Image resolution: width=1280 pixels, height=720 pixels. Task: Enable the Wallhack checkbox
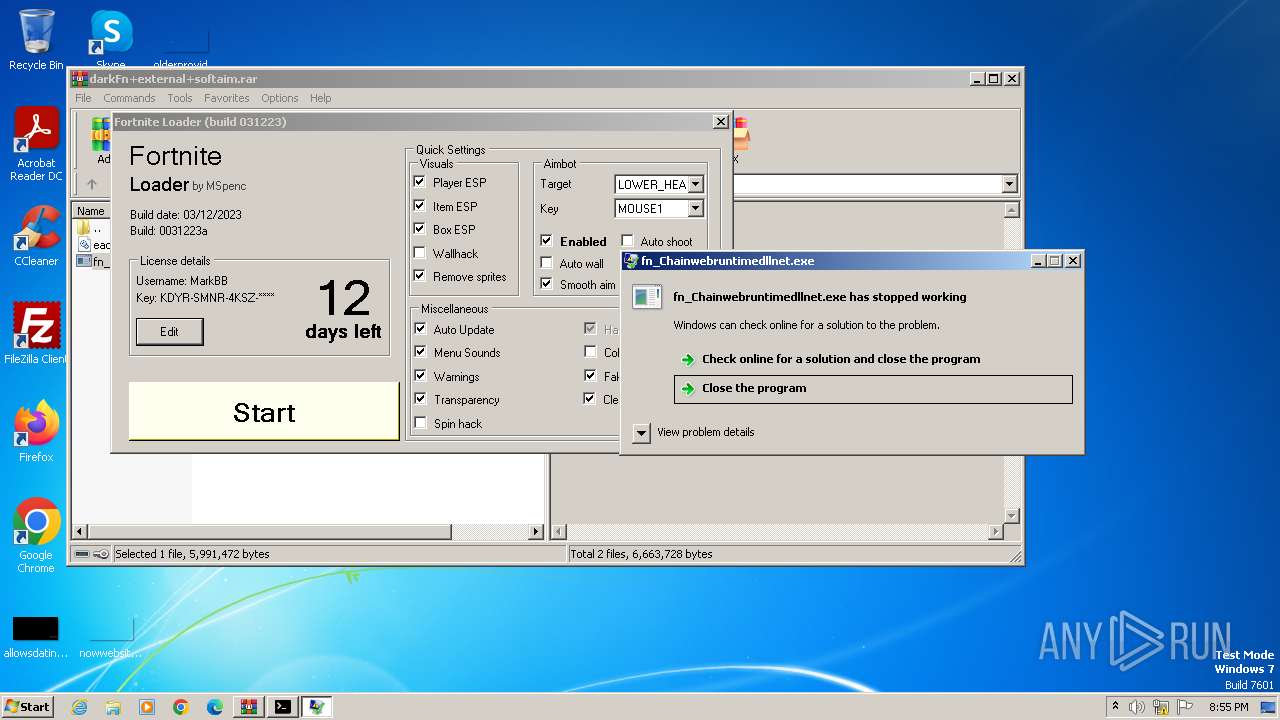(419, 253)
